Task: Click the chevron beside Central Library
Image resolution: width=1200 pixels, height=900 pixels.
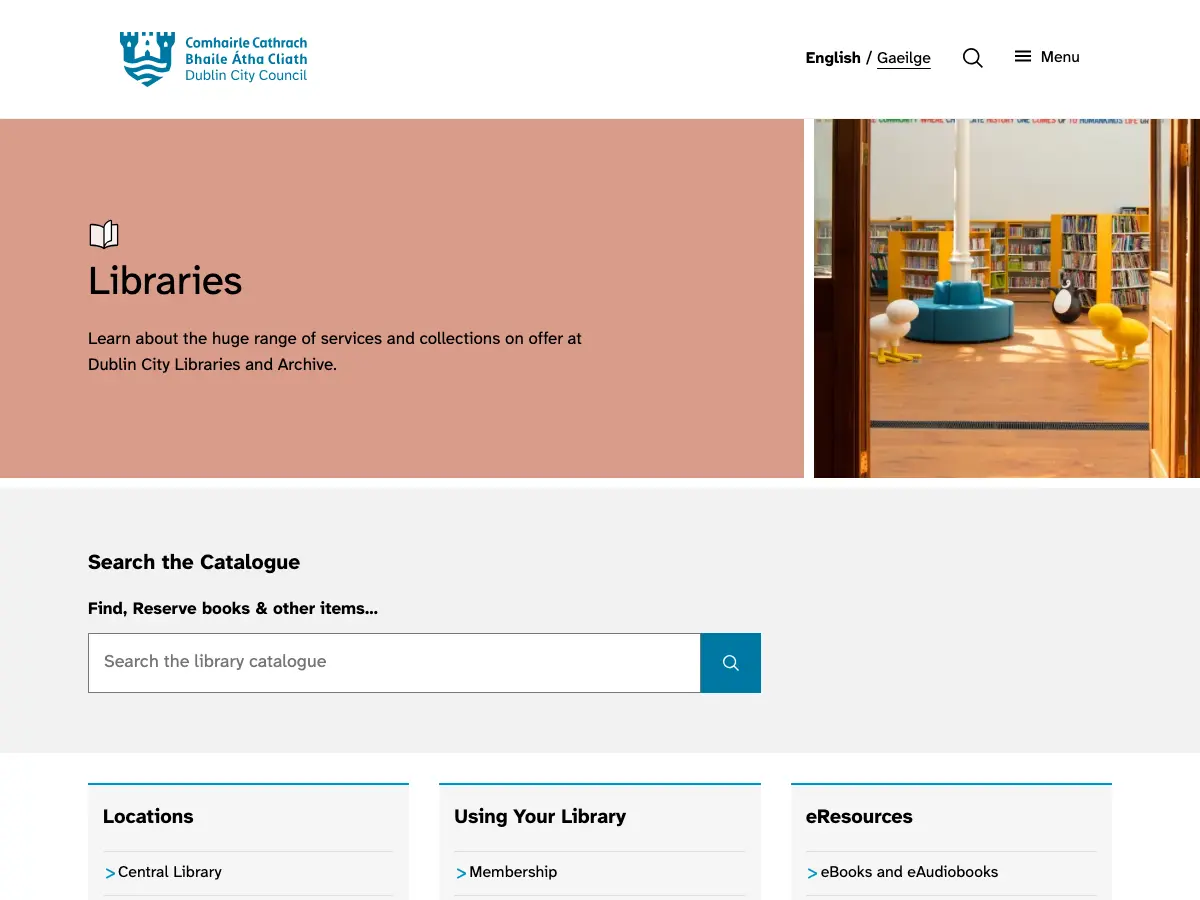Action: 110,874
